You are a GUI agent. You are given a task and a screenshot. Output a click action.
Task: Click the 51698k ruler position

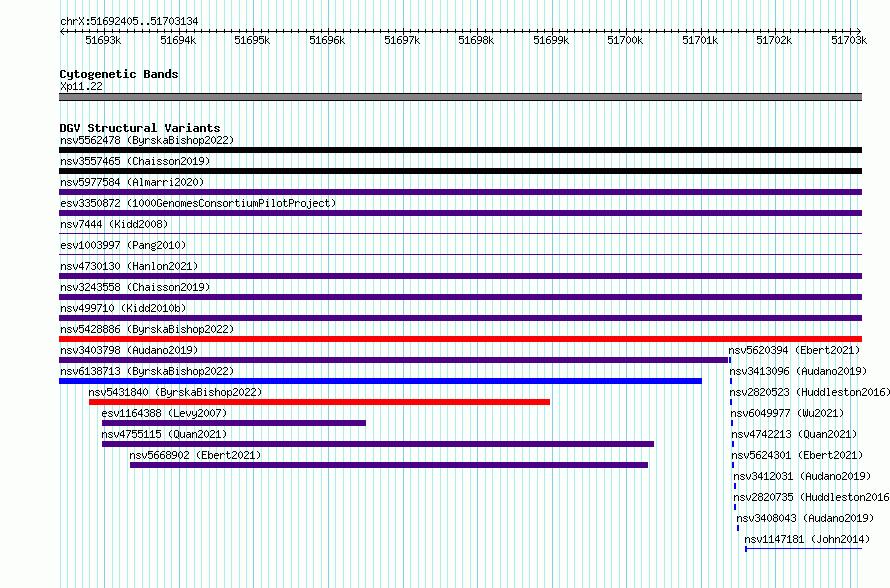click(476, 40)
